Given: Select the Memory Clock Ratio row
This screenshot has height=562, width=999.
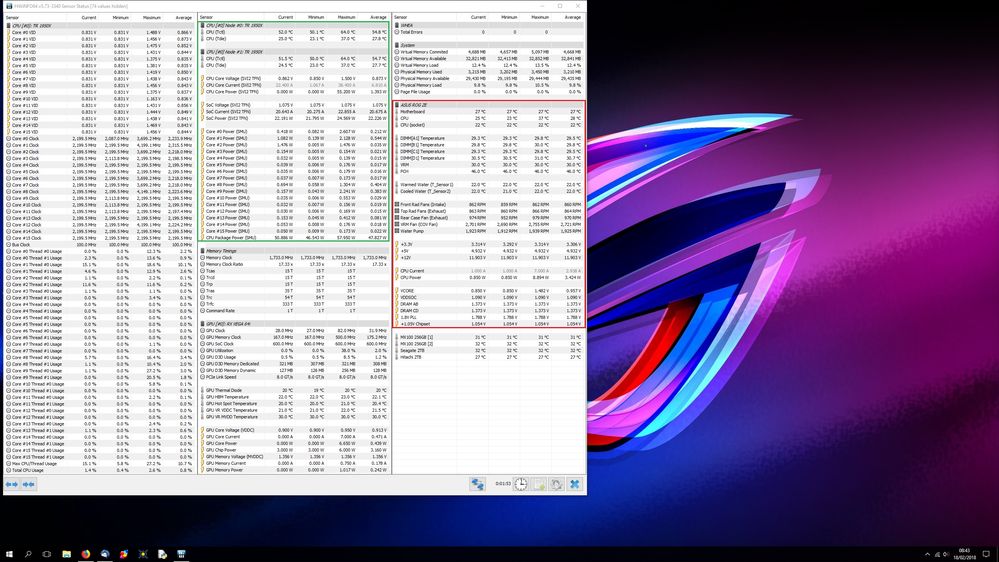Looking at the screenshot, I should [x=294, y=264].
